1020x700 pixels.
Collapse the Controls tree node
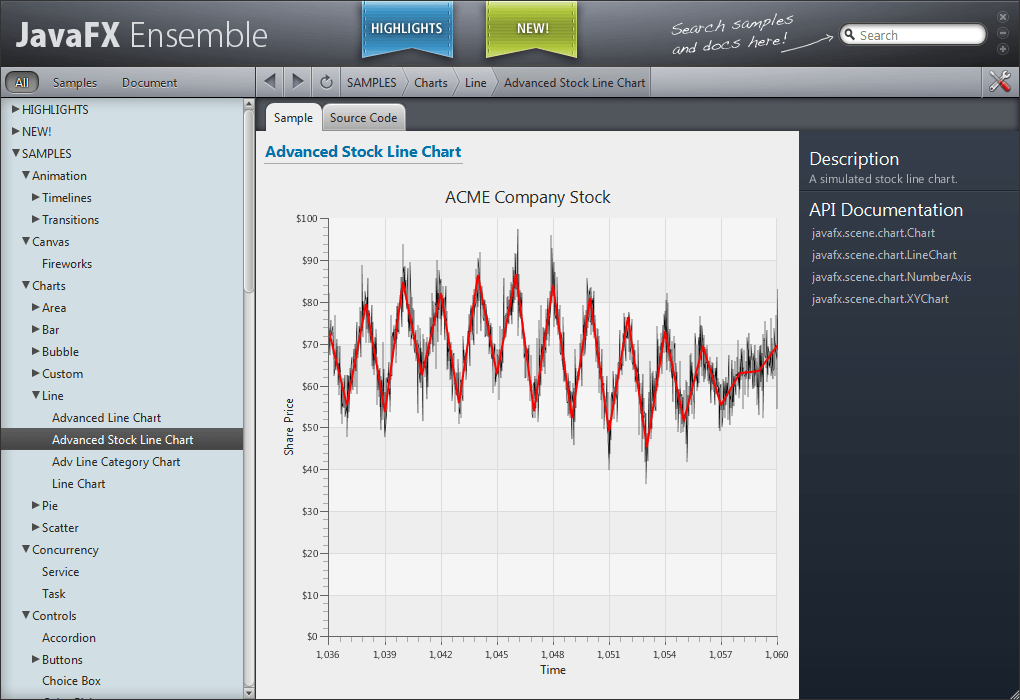click(x=26, y=615)
